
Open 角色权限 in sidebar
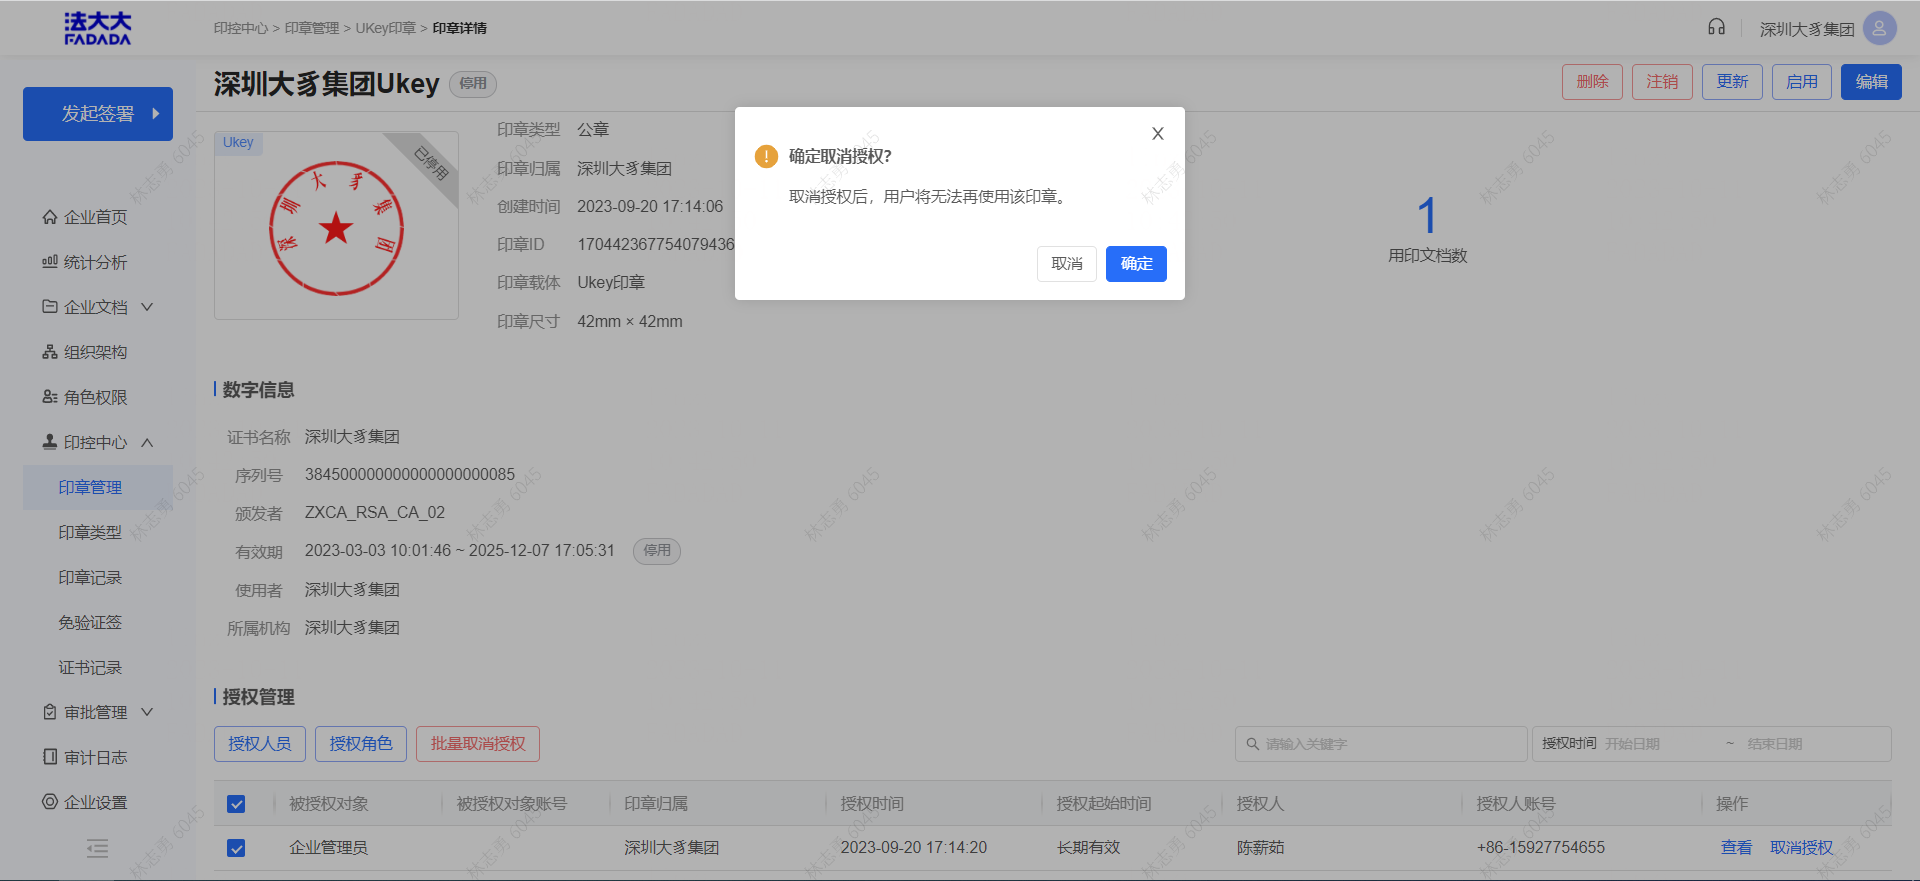click(x=96, y=397)
